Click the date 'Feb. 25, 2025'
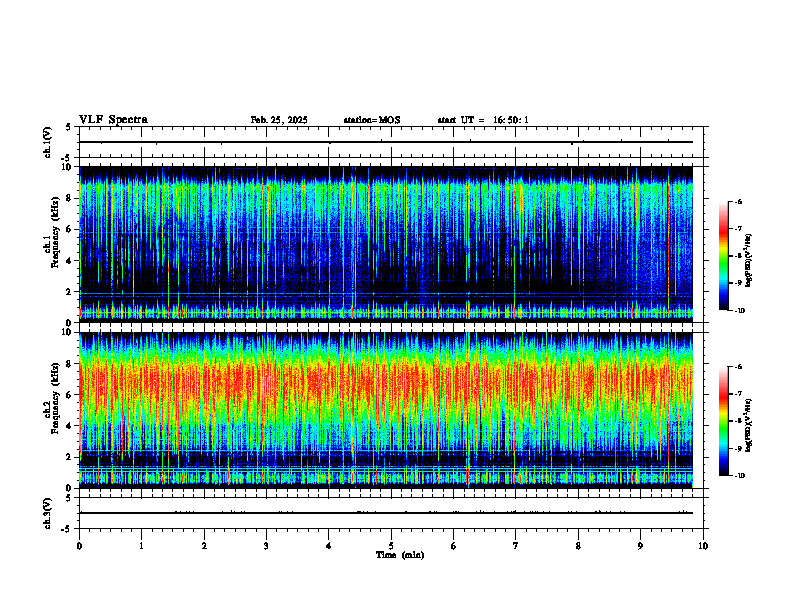Screen dimensions: 792x612 pyautogui.click(x=279, y=120)
